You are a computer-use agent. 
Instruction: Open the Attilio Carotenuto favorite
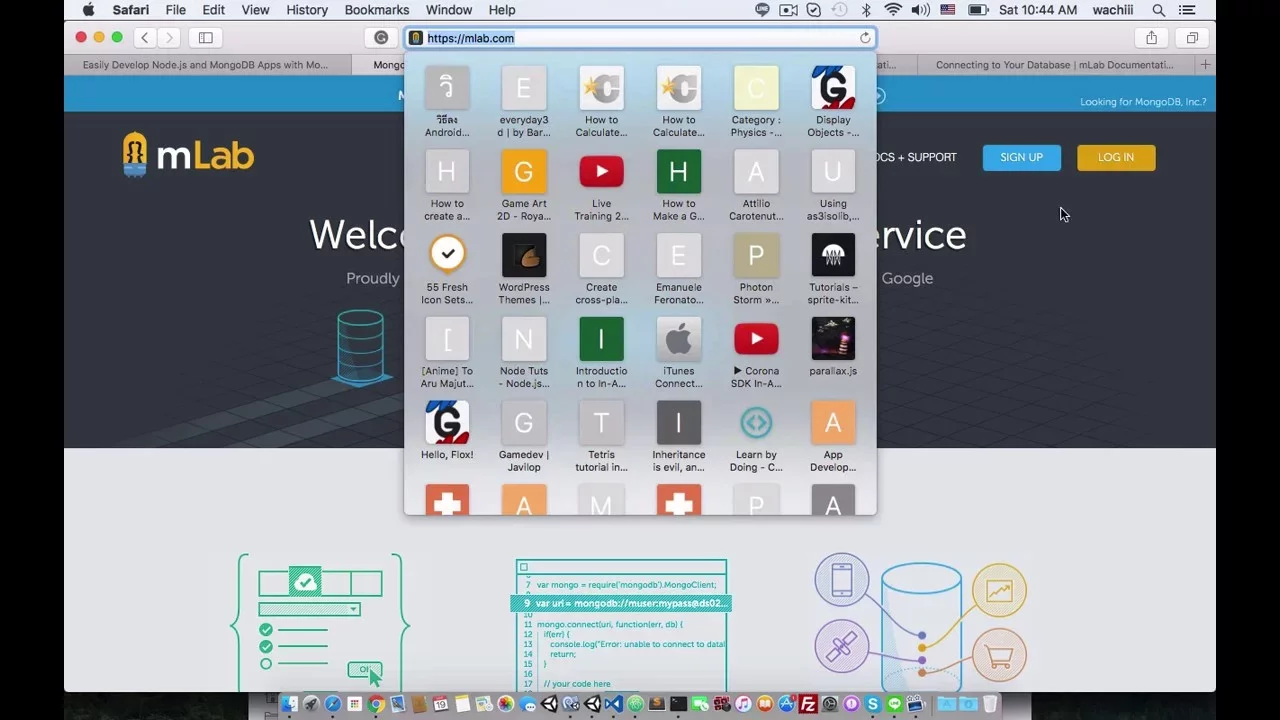[756, 172]
